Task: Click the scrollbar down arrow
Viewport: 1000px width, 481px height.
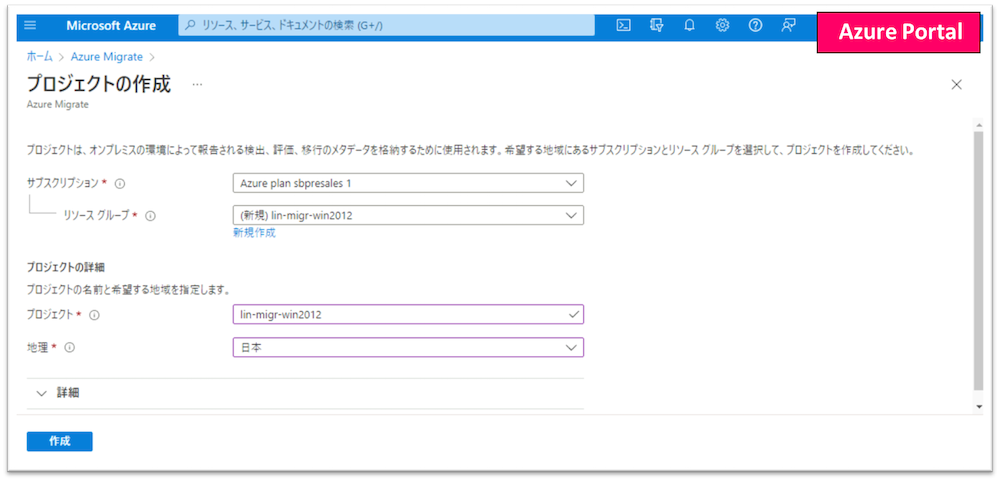Action: (x=978, y=406)
